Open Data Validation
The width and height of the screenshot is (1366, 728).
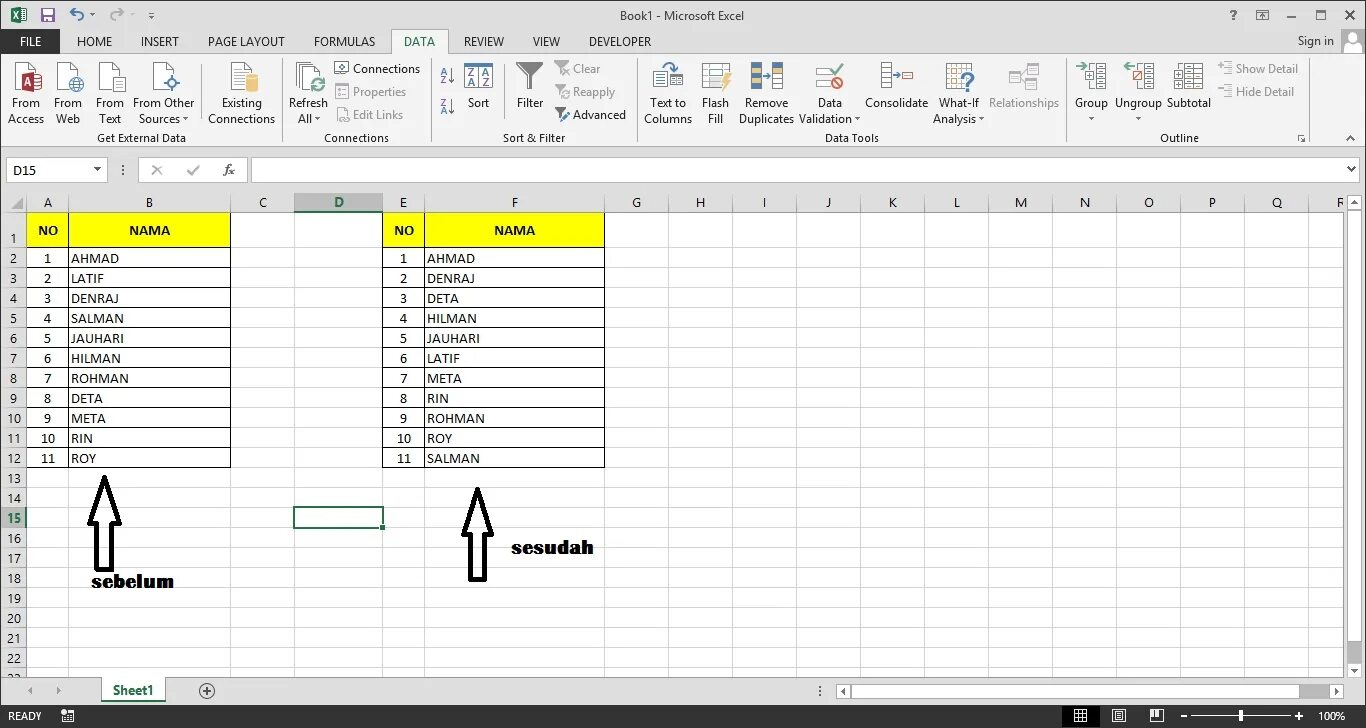(x=829, y=93)
